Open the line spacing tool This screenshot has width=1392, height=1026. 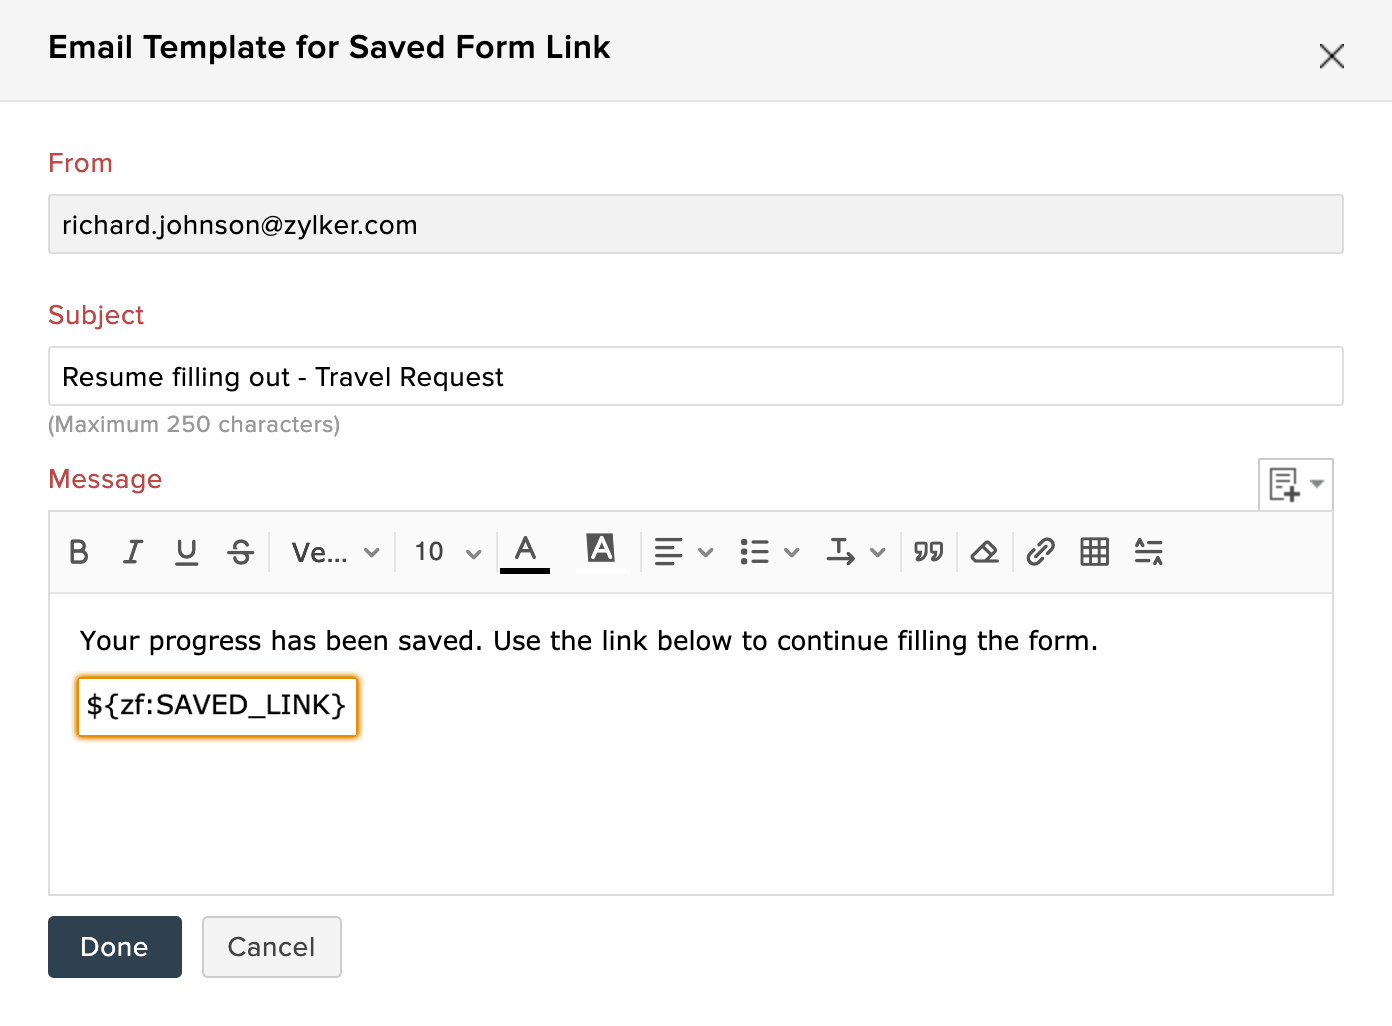tap(1149, 552)
